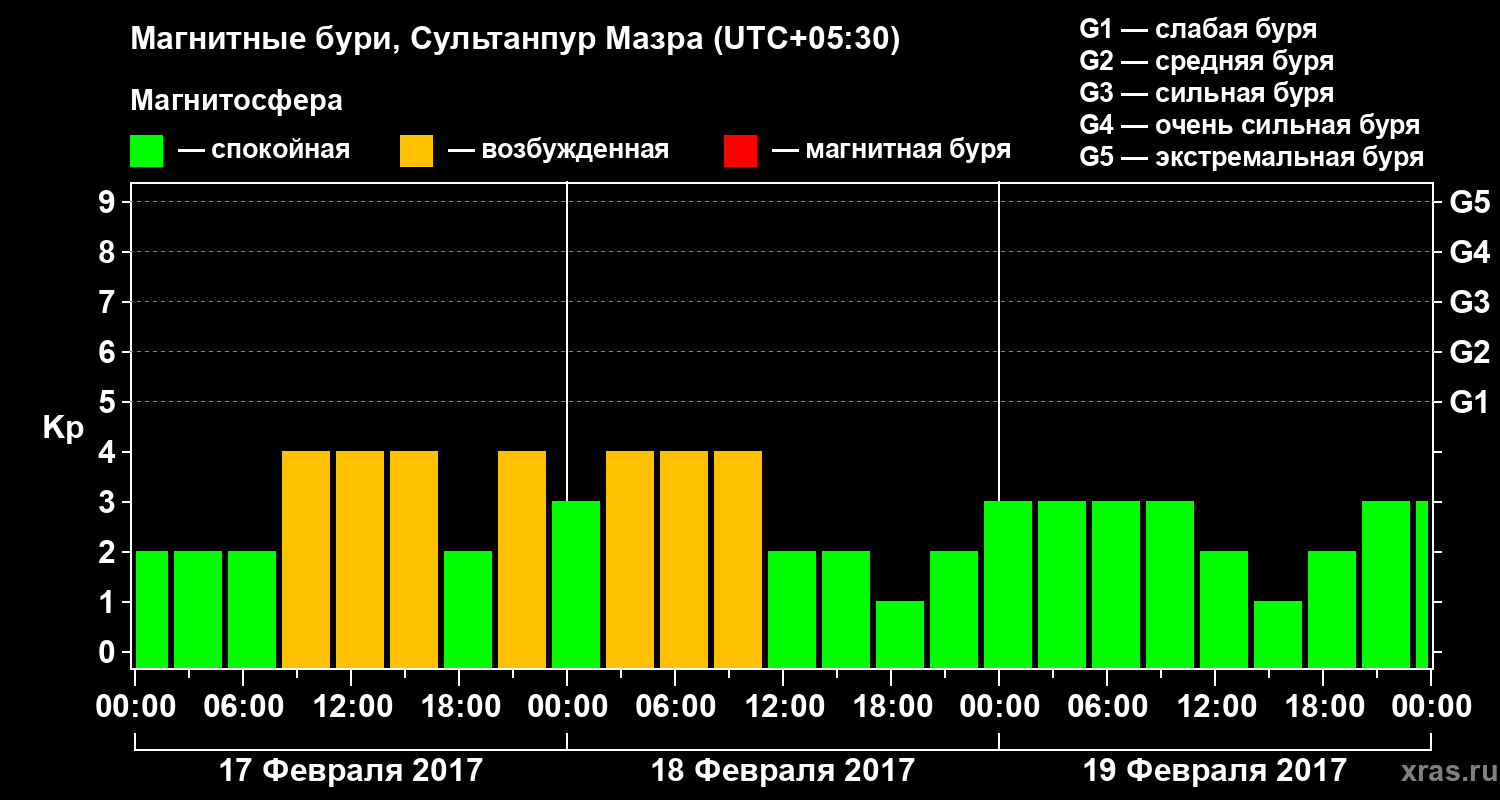Click 'G4 — очень сильная буря' description

point(1250,125)
